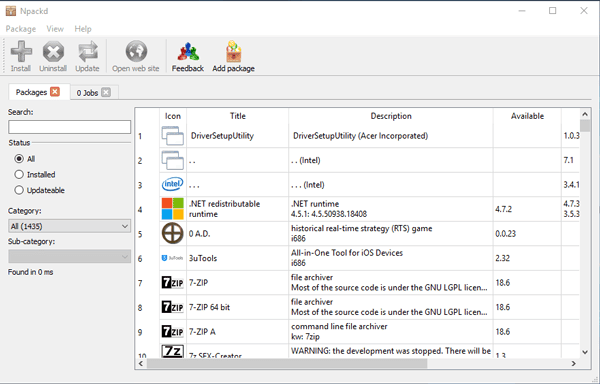Select the DriverSetupUtility row icon
Screen dimensions: 600x384
[173, 136]
